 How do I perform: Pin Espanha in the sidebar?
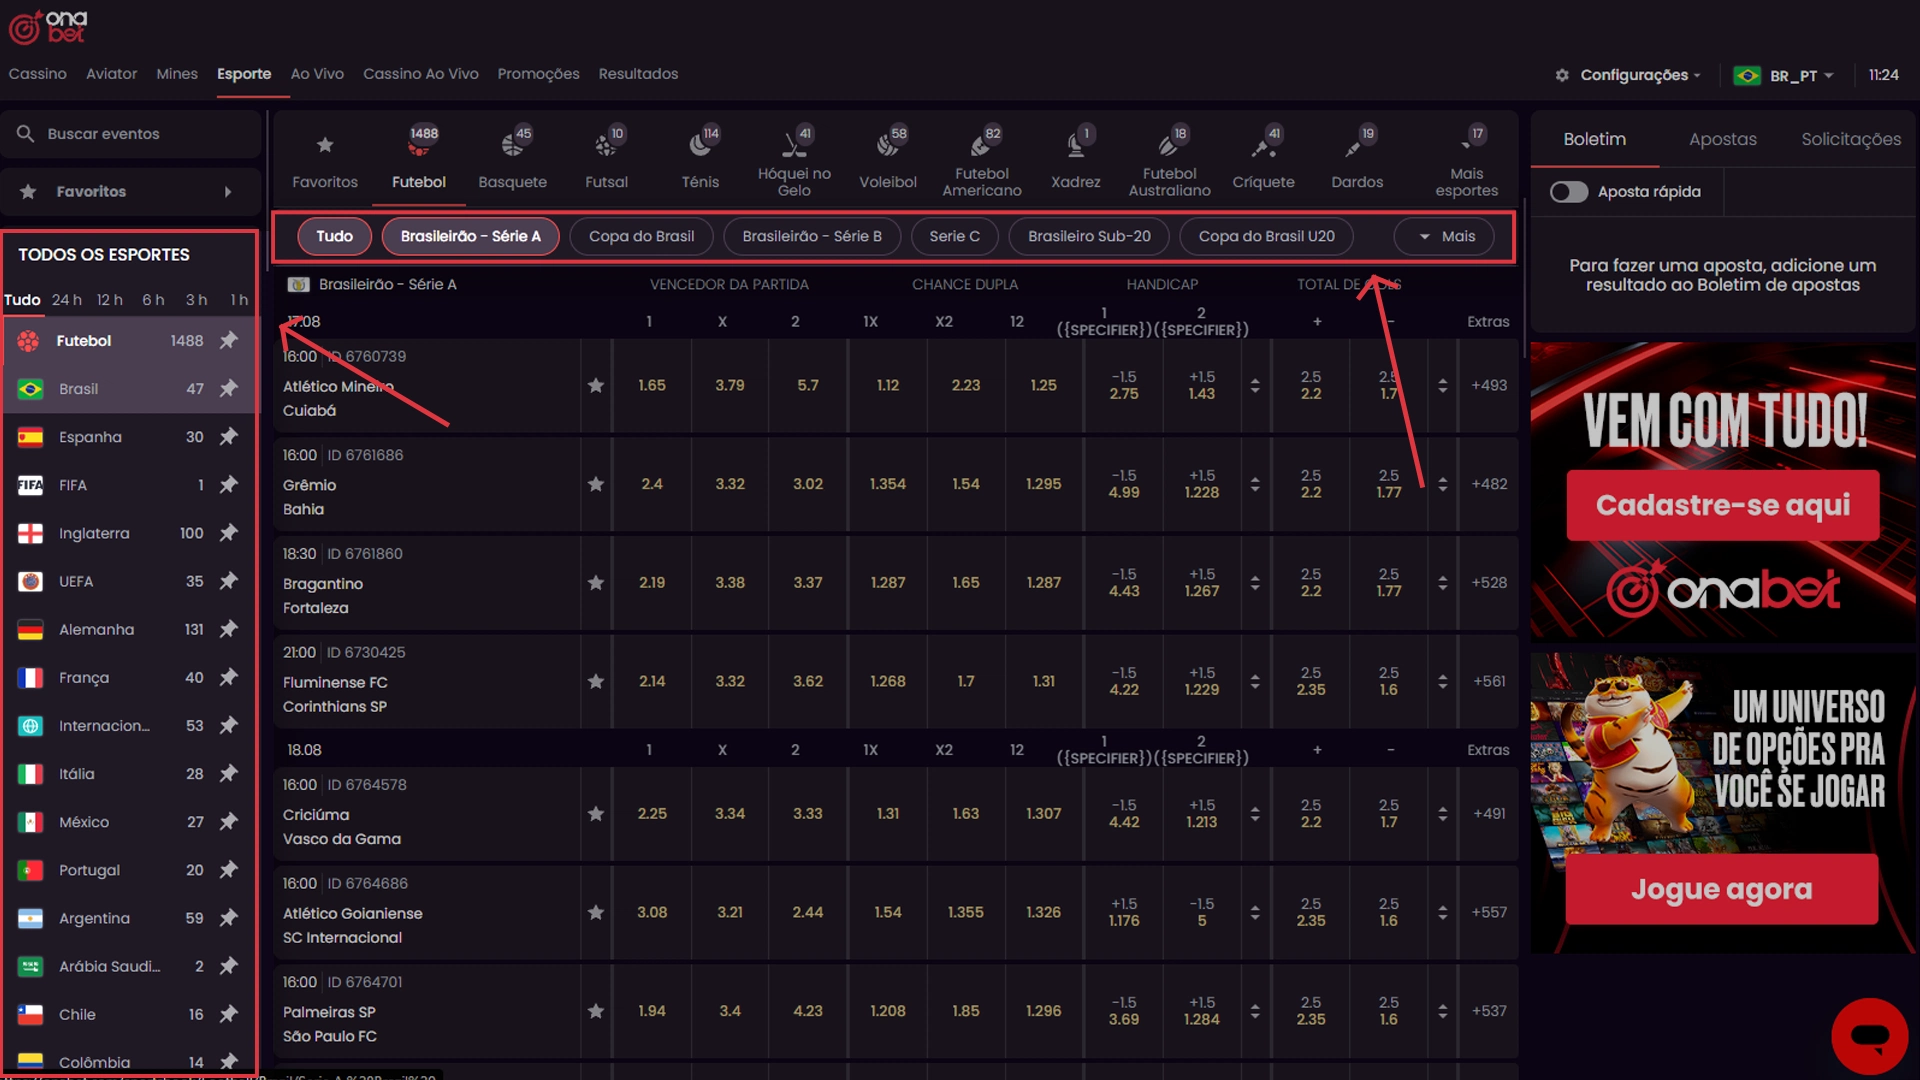229,436
